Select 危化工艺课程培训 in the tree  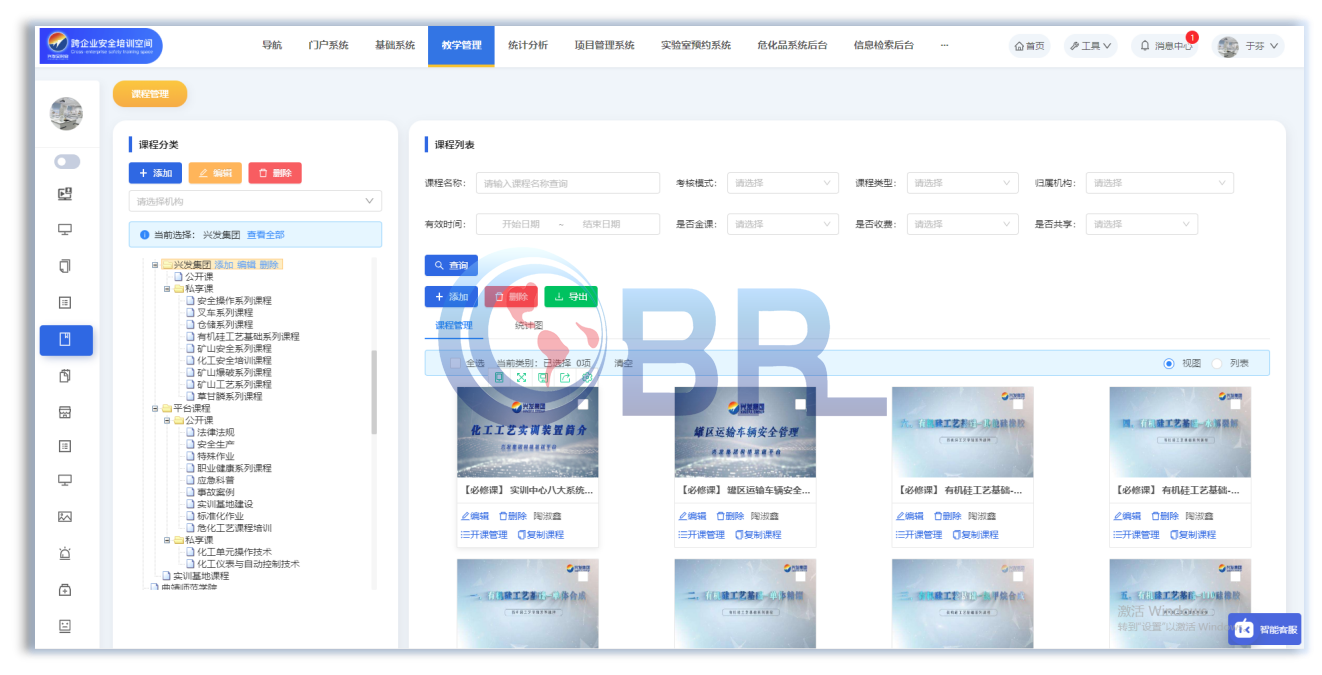click(x=234, y=528)
